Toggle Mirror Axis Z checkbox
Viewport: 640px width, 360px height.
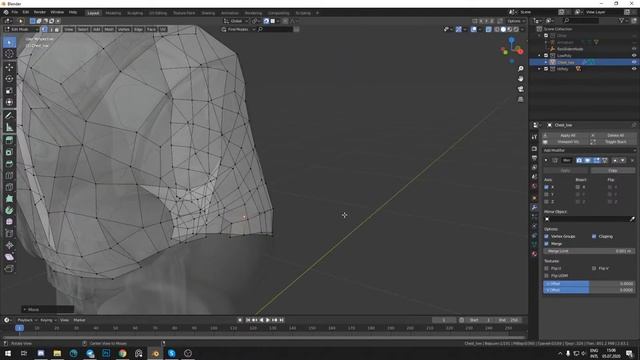pos(547,202)
